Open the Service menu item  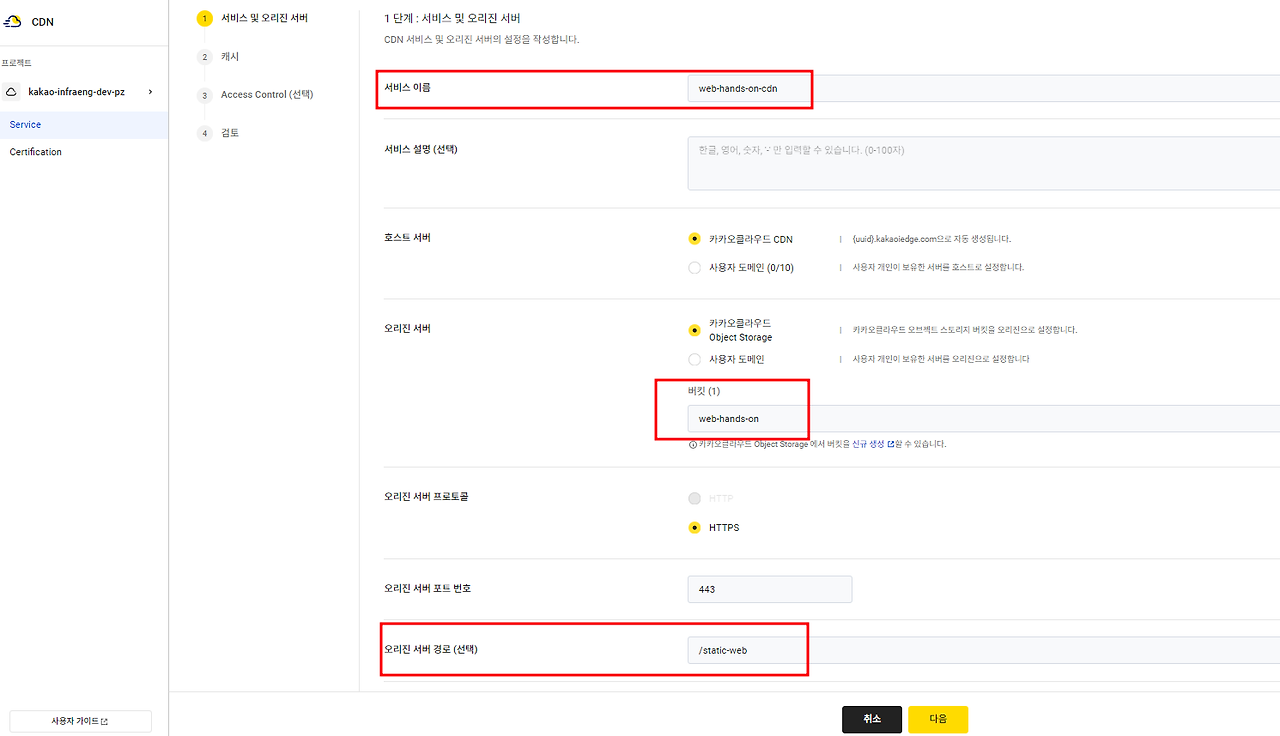(84, 125)
